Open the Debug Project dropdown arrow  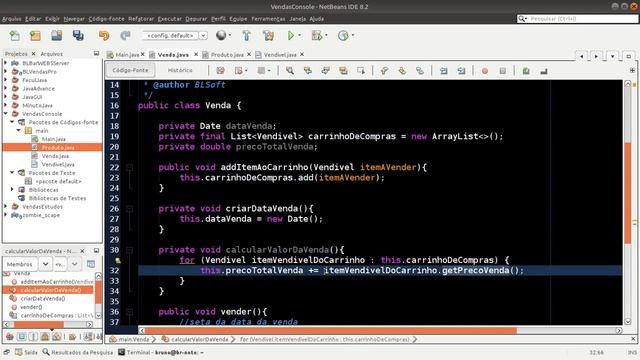[326, 36]
